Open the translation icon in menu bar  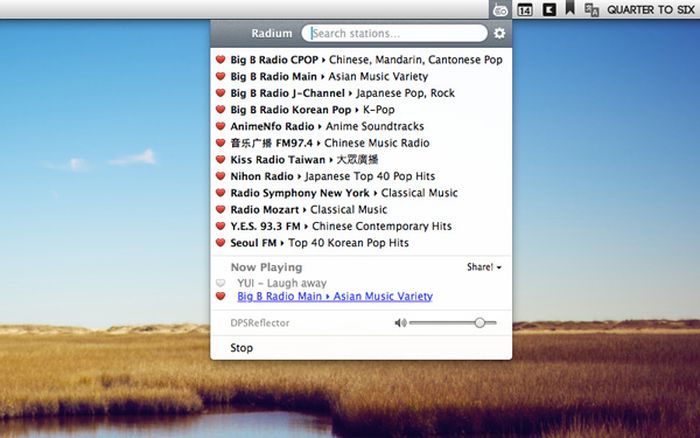click(591, 10)
